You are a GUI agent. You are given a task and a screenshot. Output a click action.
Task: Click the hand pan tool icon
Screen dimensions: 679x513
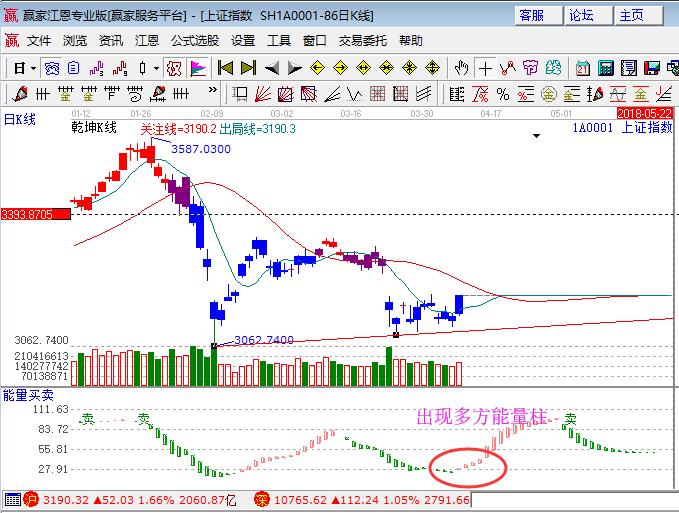click(x=461, y=68)
